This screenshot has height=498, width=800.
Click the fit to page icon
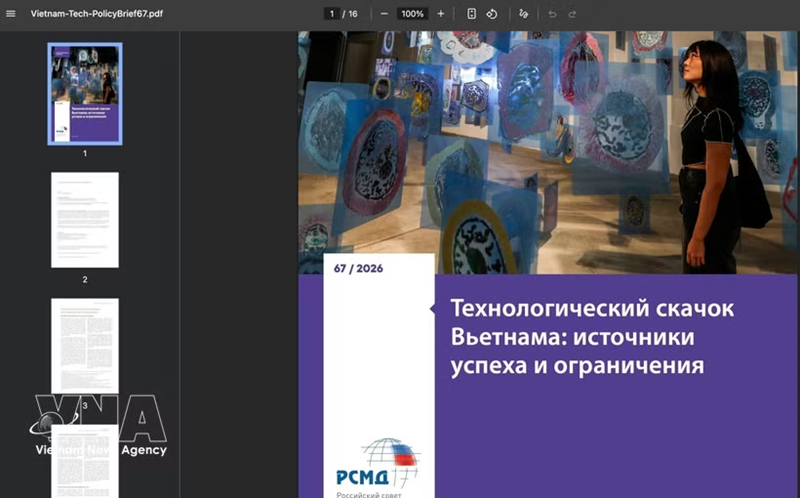point(471,14)
